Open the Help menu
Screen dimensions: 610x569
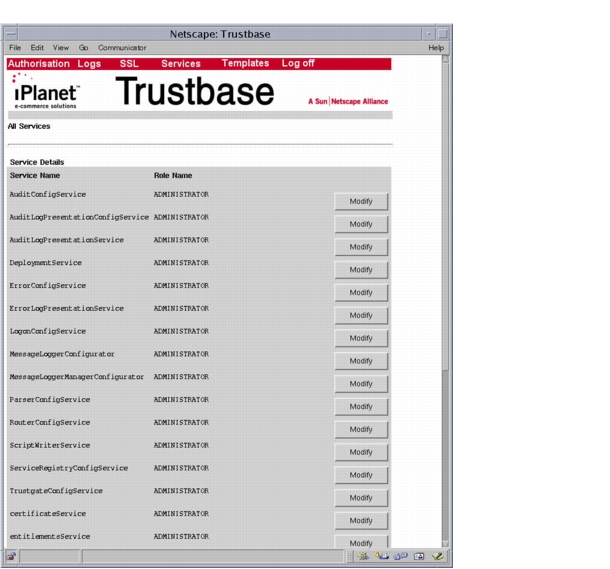(x=436, y=47)
